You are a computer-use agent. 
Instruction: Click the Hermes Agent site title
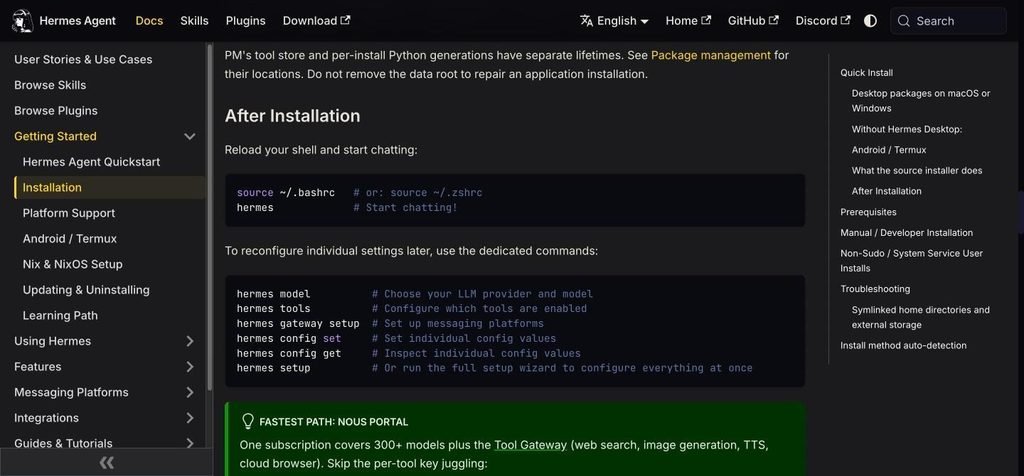[78, 21]
